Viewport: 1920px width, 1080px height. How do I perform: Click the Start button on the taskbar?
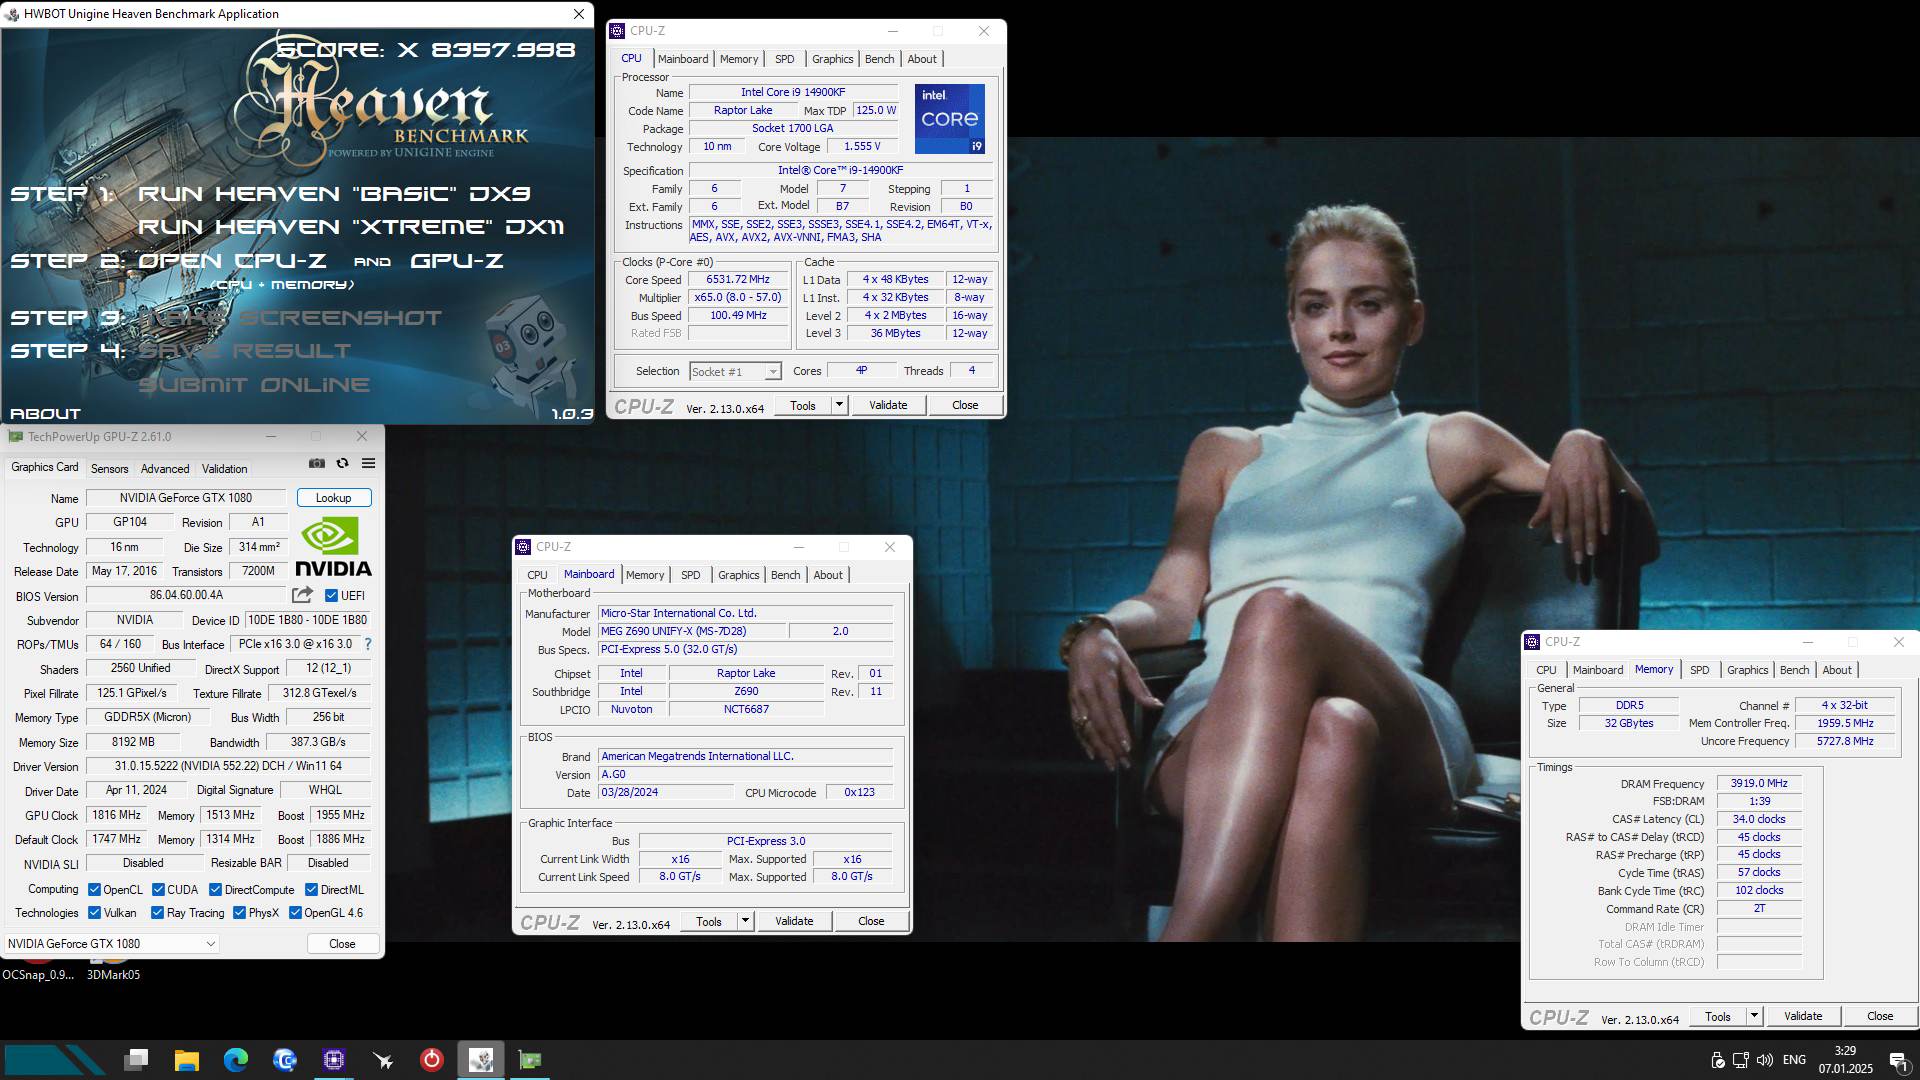click(53, 1060)
